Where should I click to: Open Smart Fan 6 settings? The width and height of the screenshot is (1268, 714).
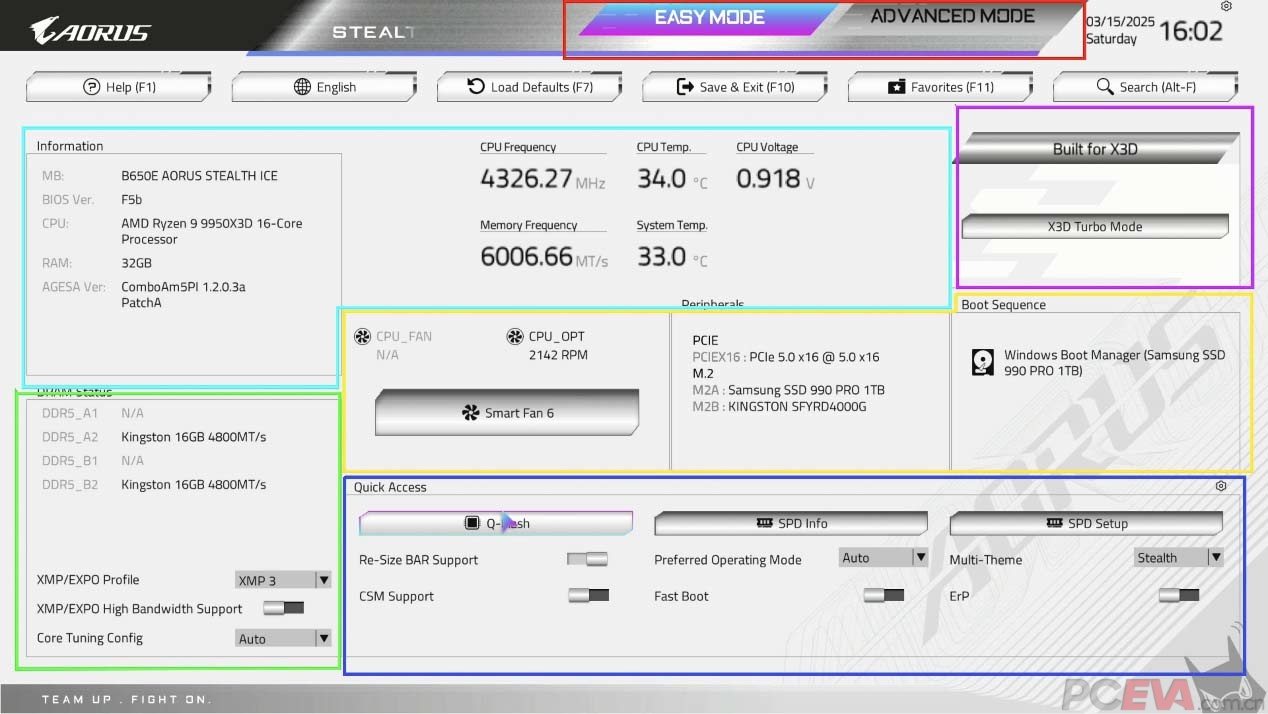coord(507,413)
